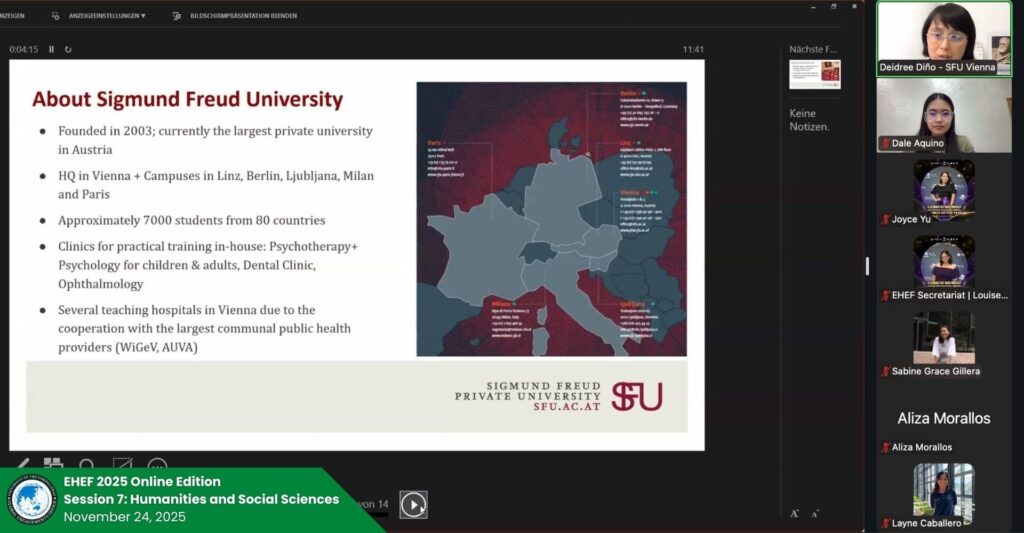Reset the presentation timer
Viewport: 1024px width, 533px height.
click(68, 49)
